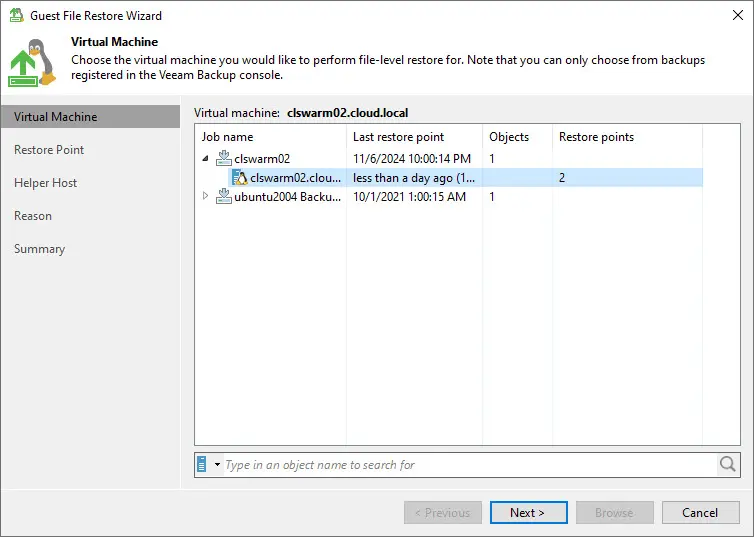The width and height of the screenshot is (754, 537).
Task: Select the ubuntu2004 Backu... job row
Action: click(449, 196)
